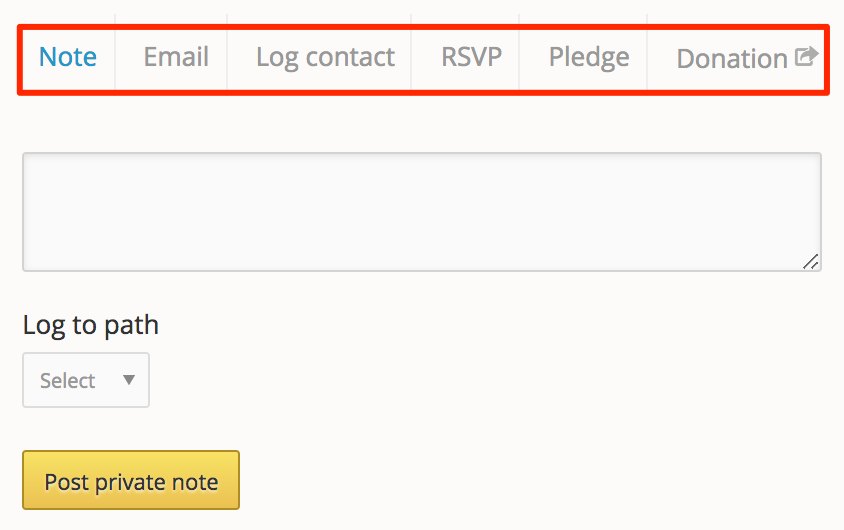Submit the note with the yellow button

click(x=131, y=481)
